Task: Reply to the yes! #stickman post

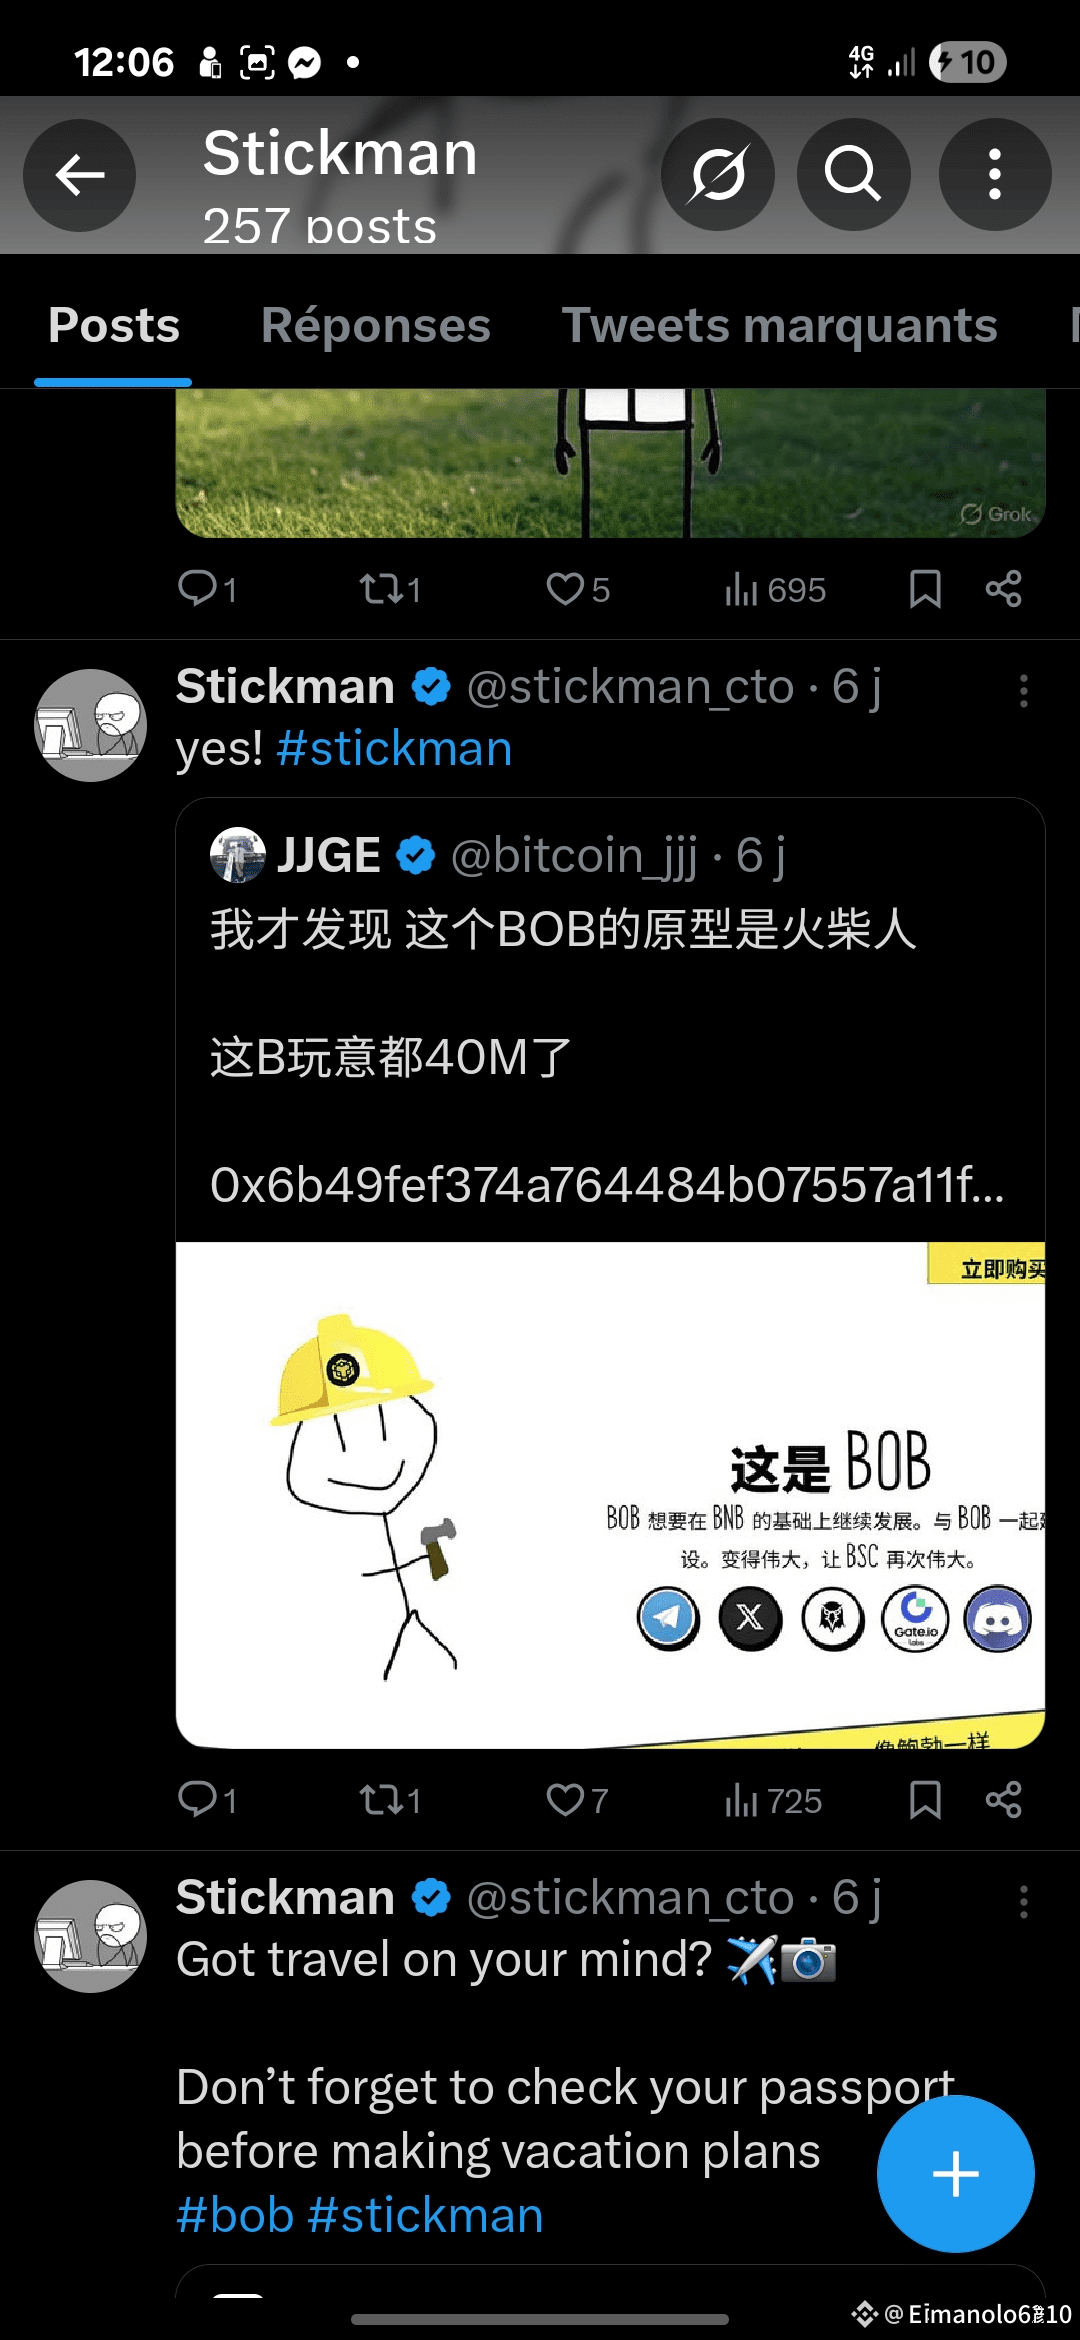Action: tap(208, 1800)
